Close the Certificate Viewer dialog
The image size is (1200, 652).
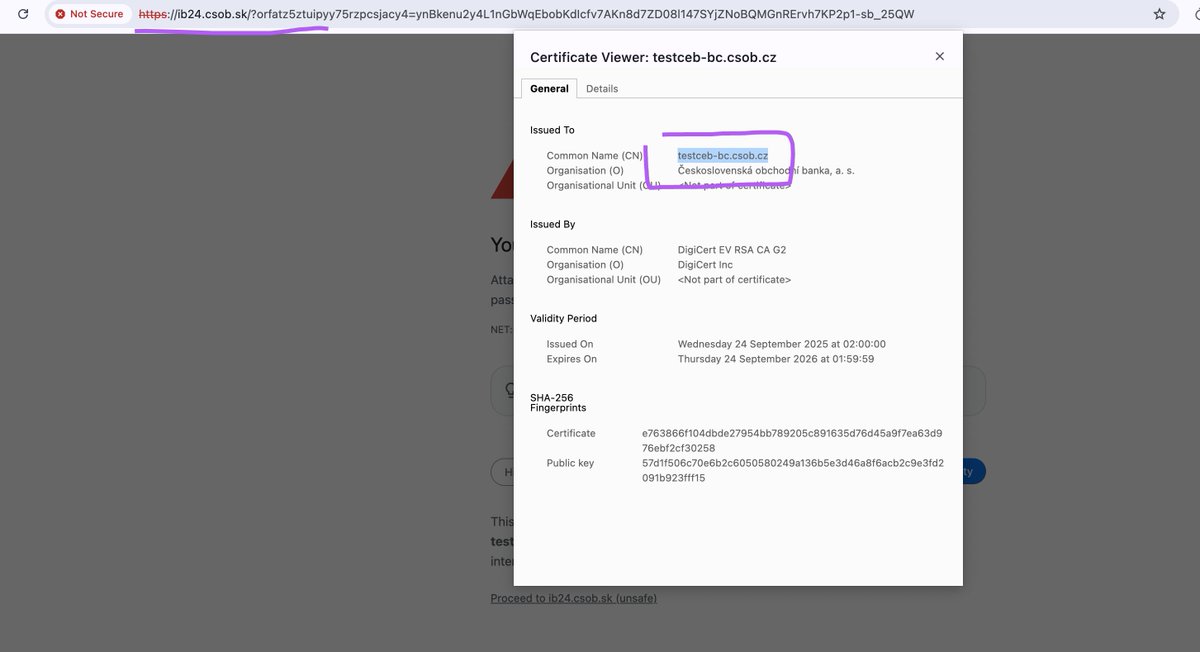coord(939,57)
